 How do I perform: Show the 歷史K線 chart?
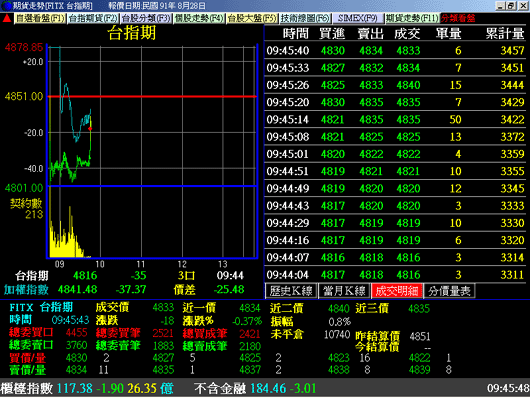[291, 291]
